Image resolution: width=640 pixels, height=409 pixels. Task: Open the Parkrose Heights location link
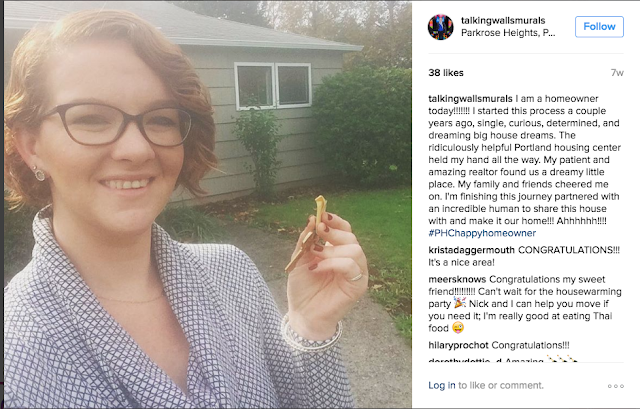(508, 33)
